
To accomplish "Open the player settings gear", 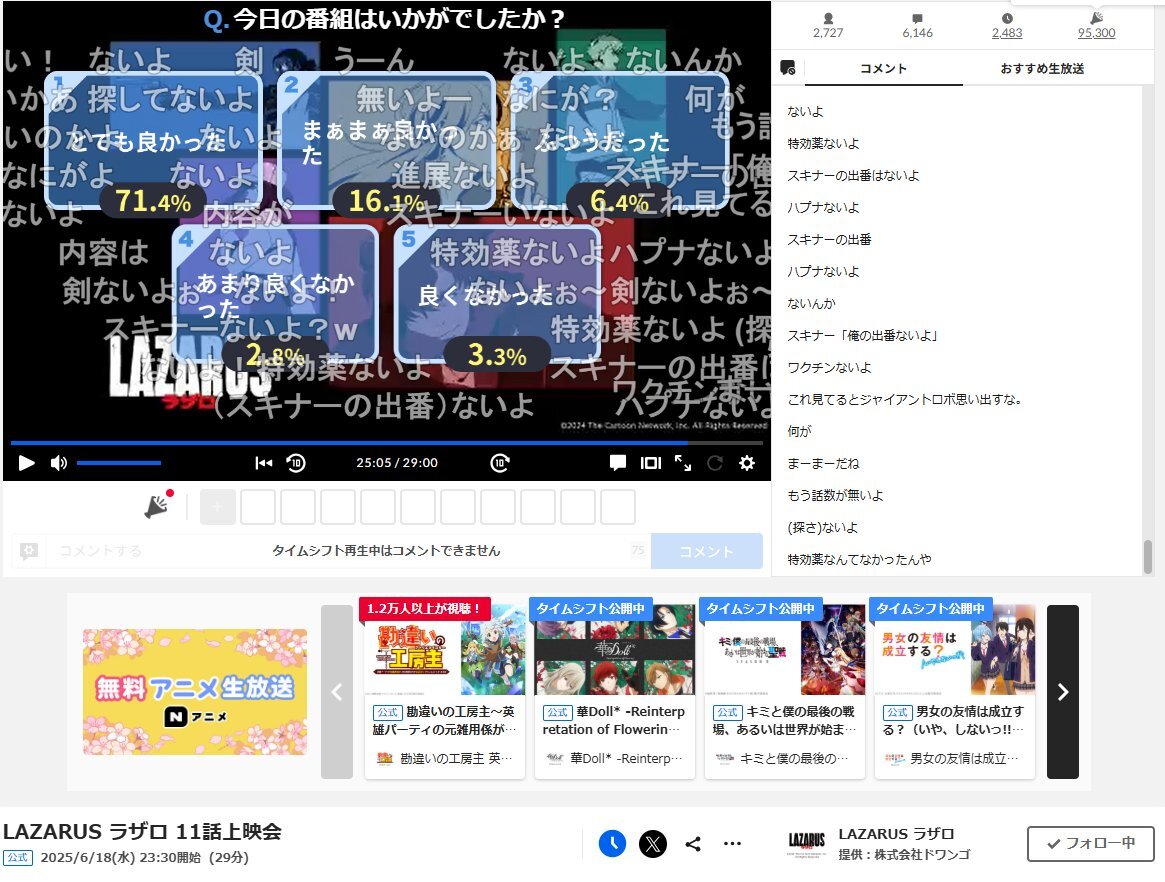I will point(747,463).
